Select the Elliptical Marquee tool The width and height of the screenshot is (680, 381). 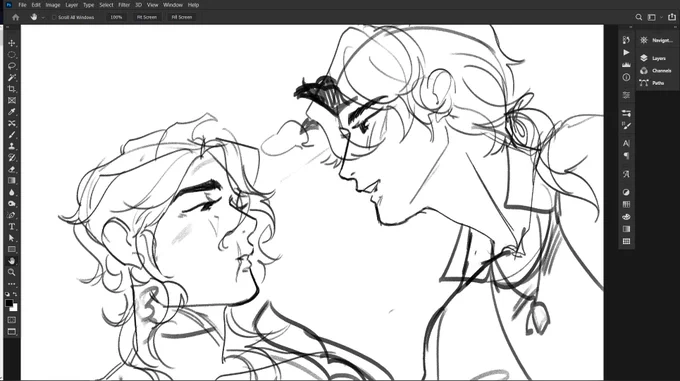[12, 55]
